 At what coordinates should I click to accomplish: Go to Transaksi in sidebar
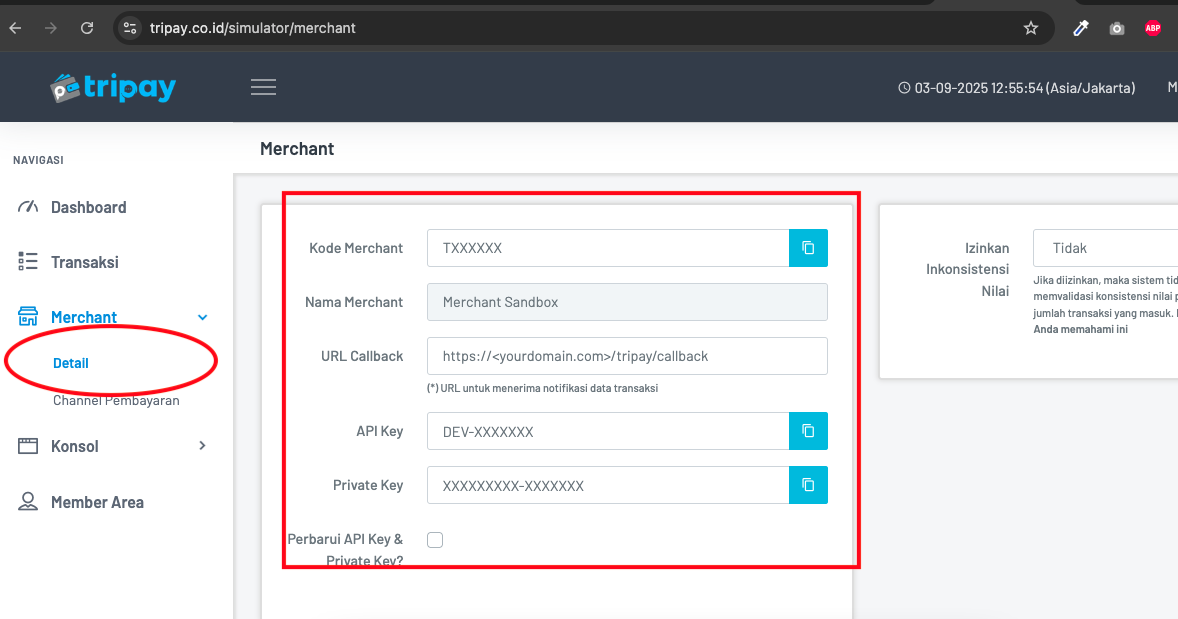click(x=84, y=262)
